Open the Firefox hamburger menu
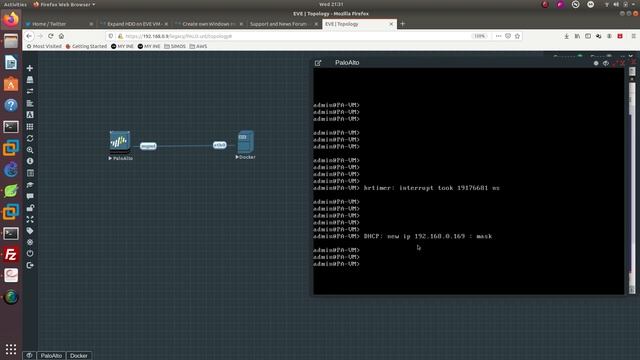Image resolution: width=640 pixels, height=360 pixels. coord(633,36)
